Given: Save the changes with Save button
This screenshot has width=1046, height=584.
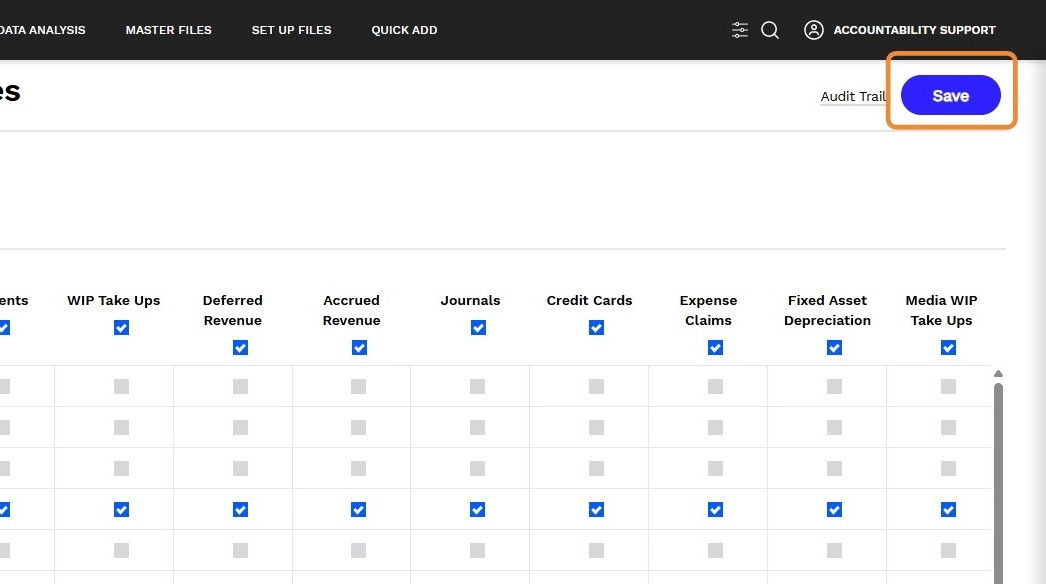Looking at the screenshot, I should [951, 95].
